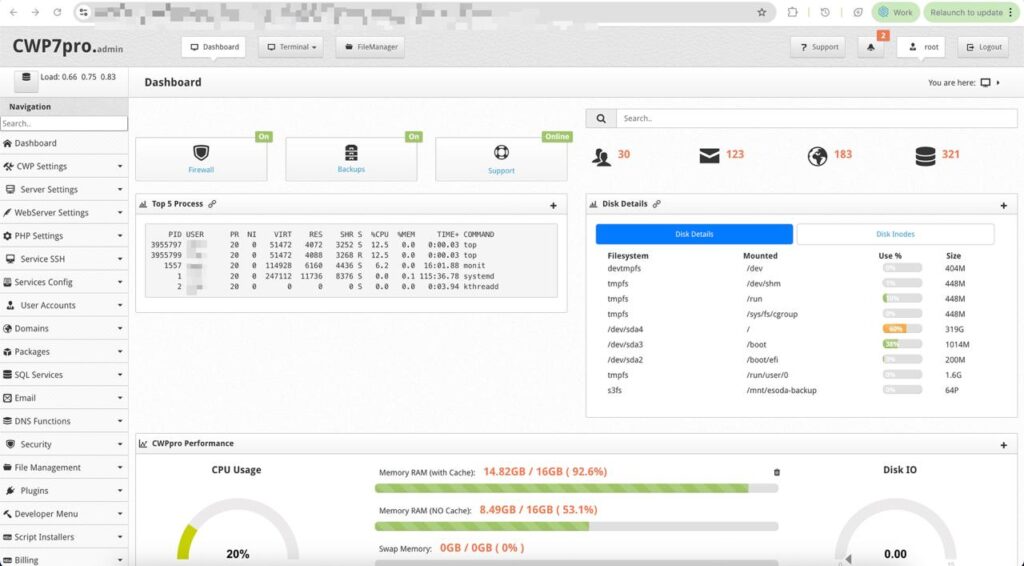Click the email envelope count icon
Viewport: 1024px width, 566px height.
coord(710,156)
